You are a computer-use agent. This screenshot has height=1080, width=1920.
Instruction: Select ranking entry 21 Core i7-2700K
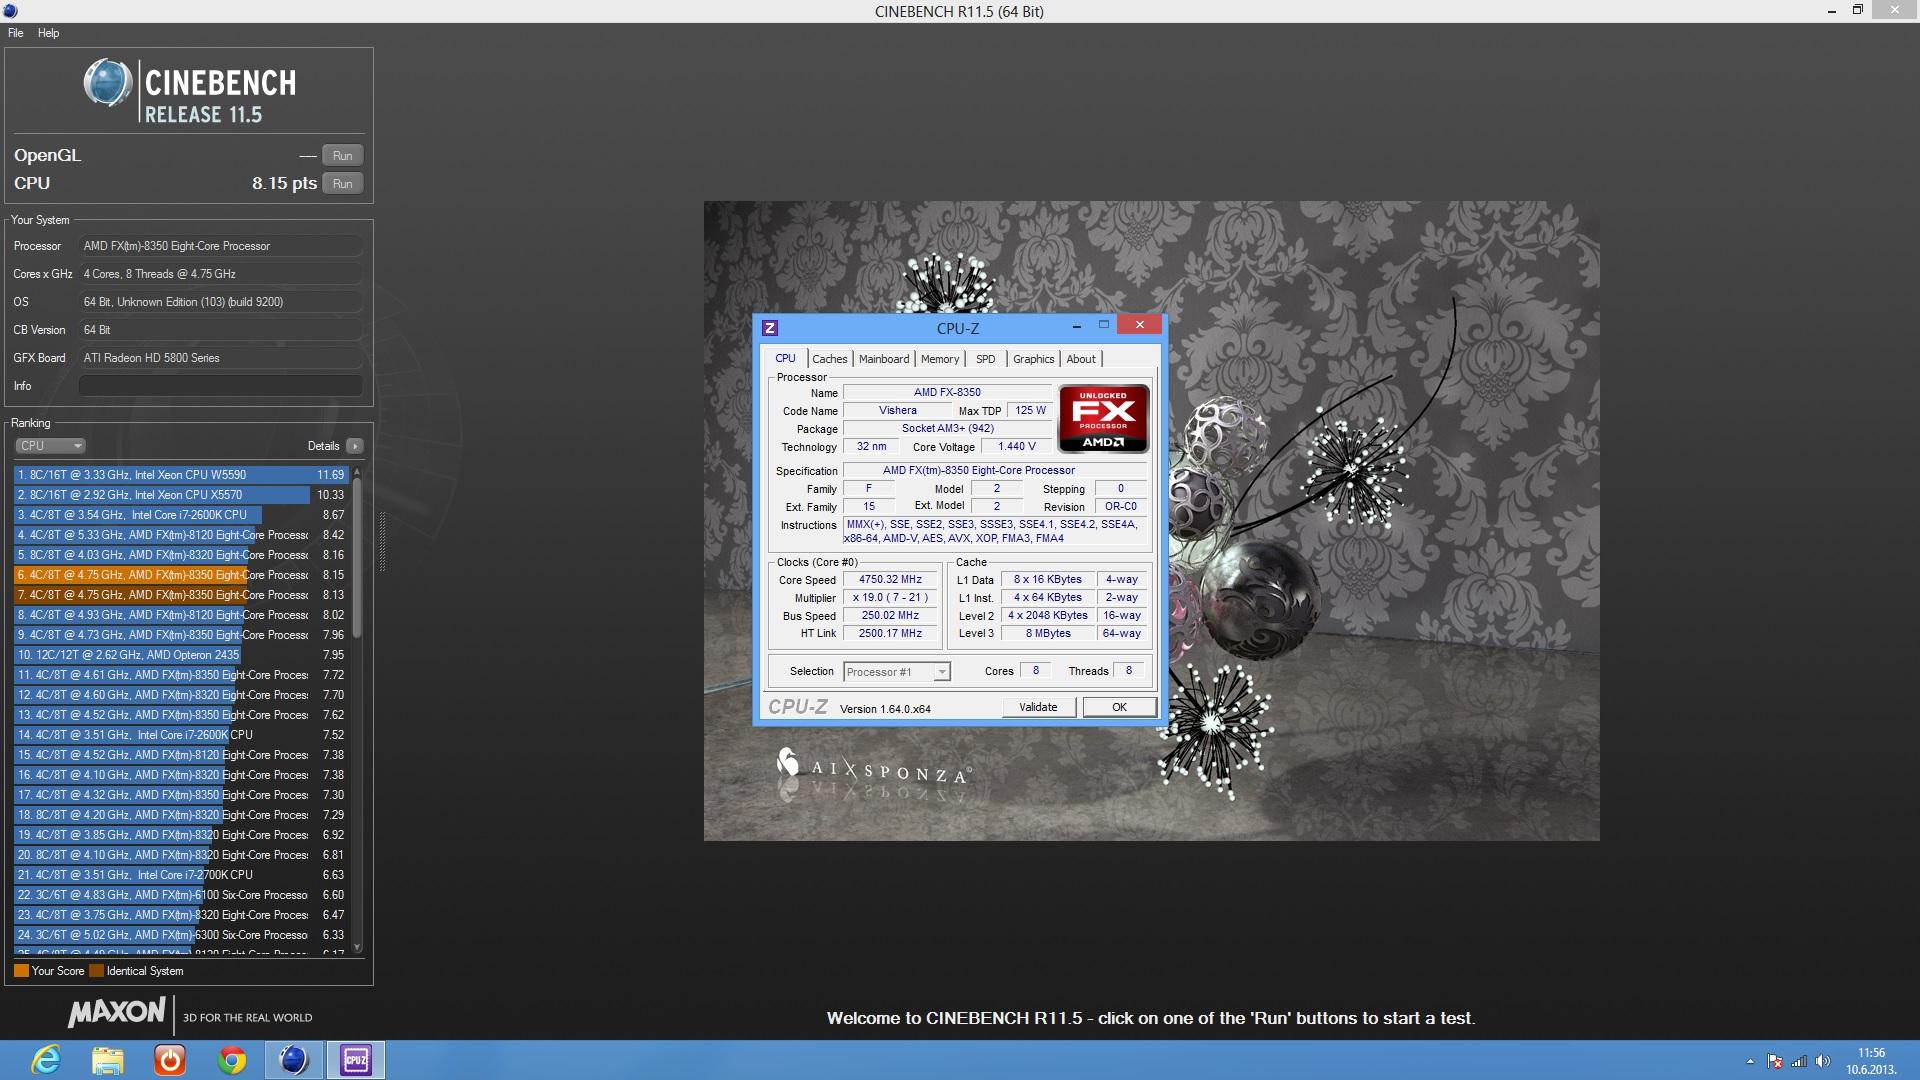(180, 875)
